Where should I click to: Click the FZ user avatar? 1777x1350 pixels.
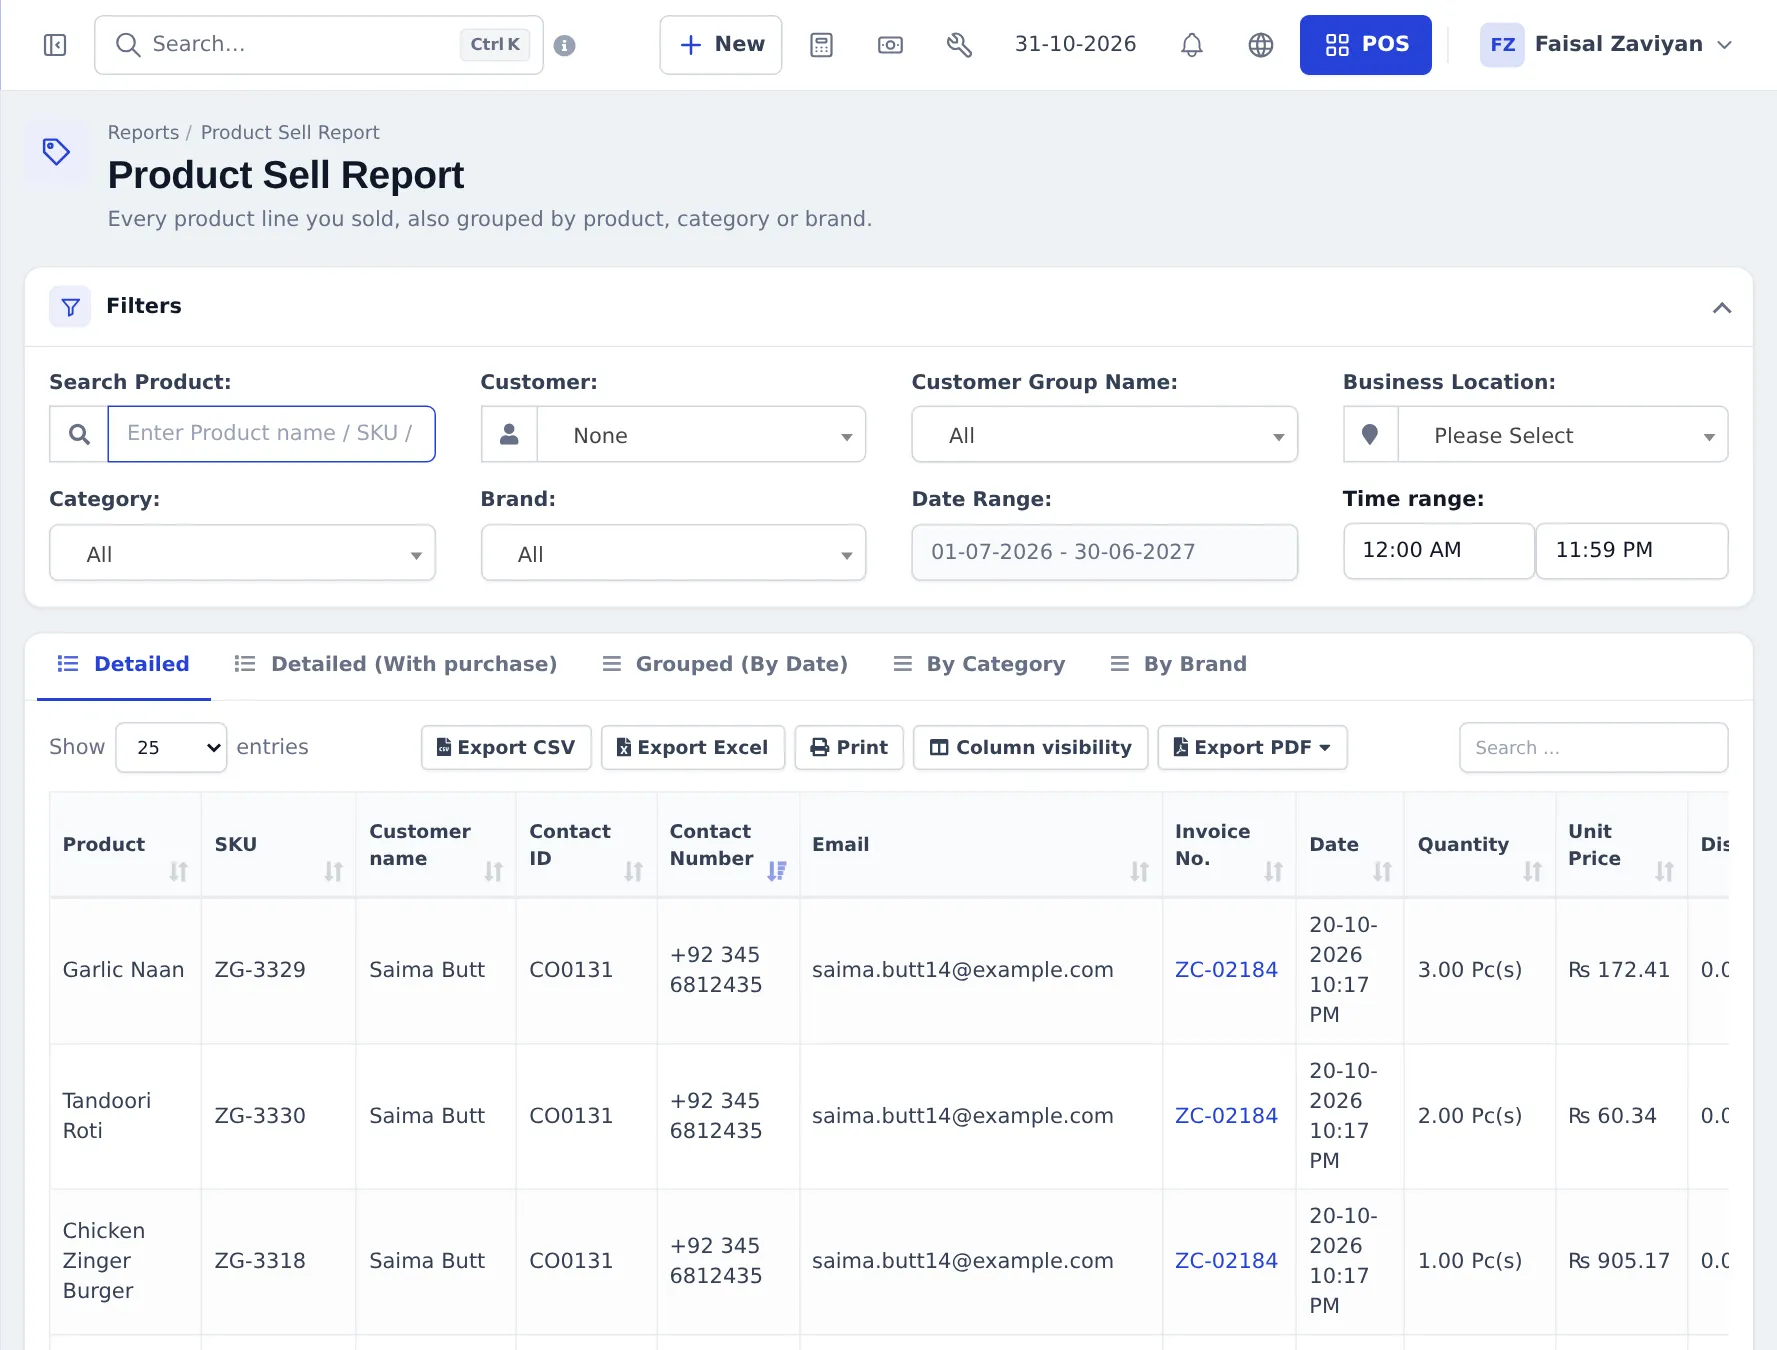click(x=1501, y=45)
